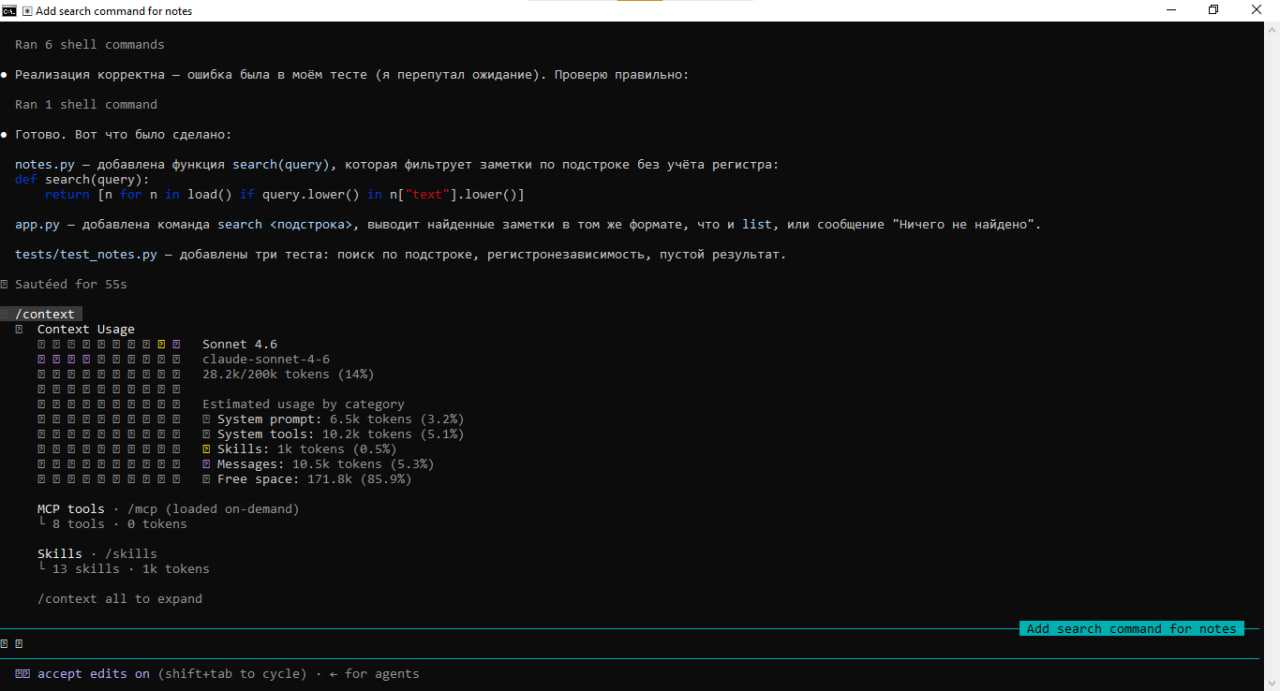This screenshot has height=691, width=1280.
Task: Click the "Готово. Вот что было сделано:" line
Action: point(123,135)
